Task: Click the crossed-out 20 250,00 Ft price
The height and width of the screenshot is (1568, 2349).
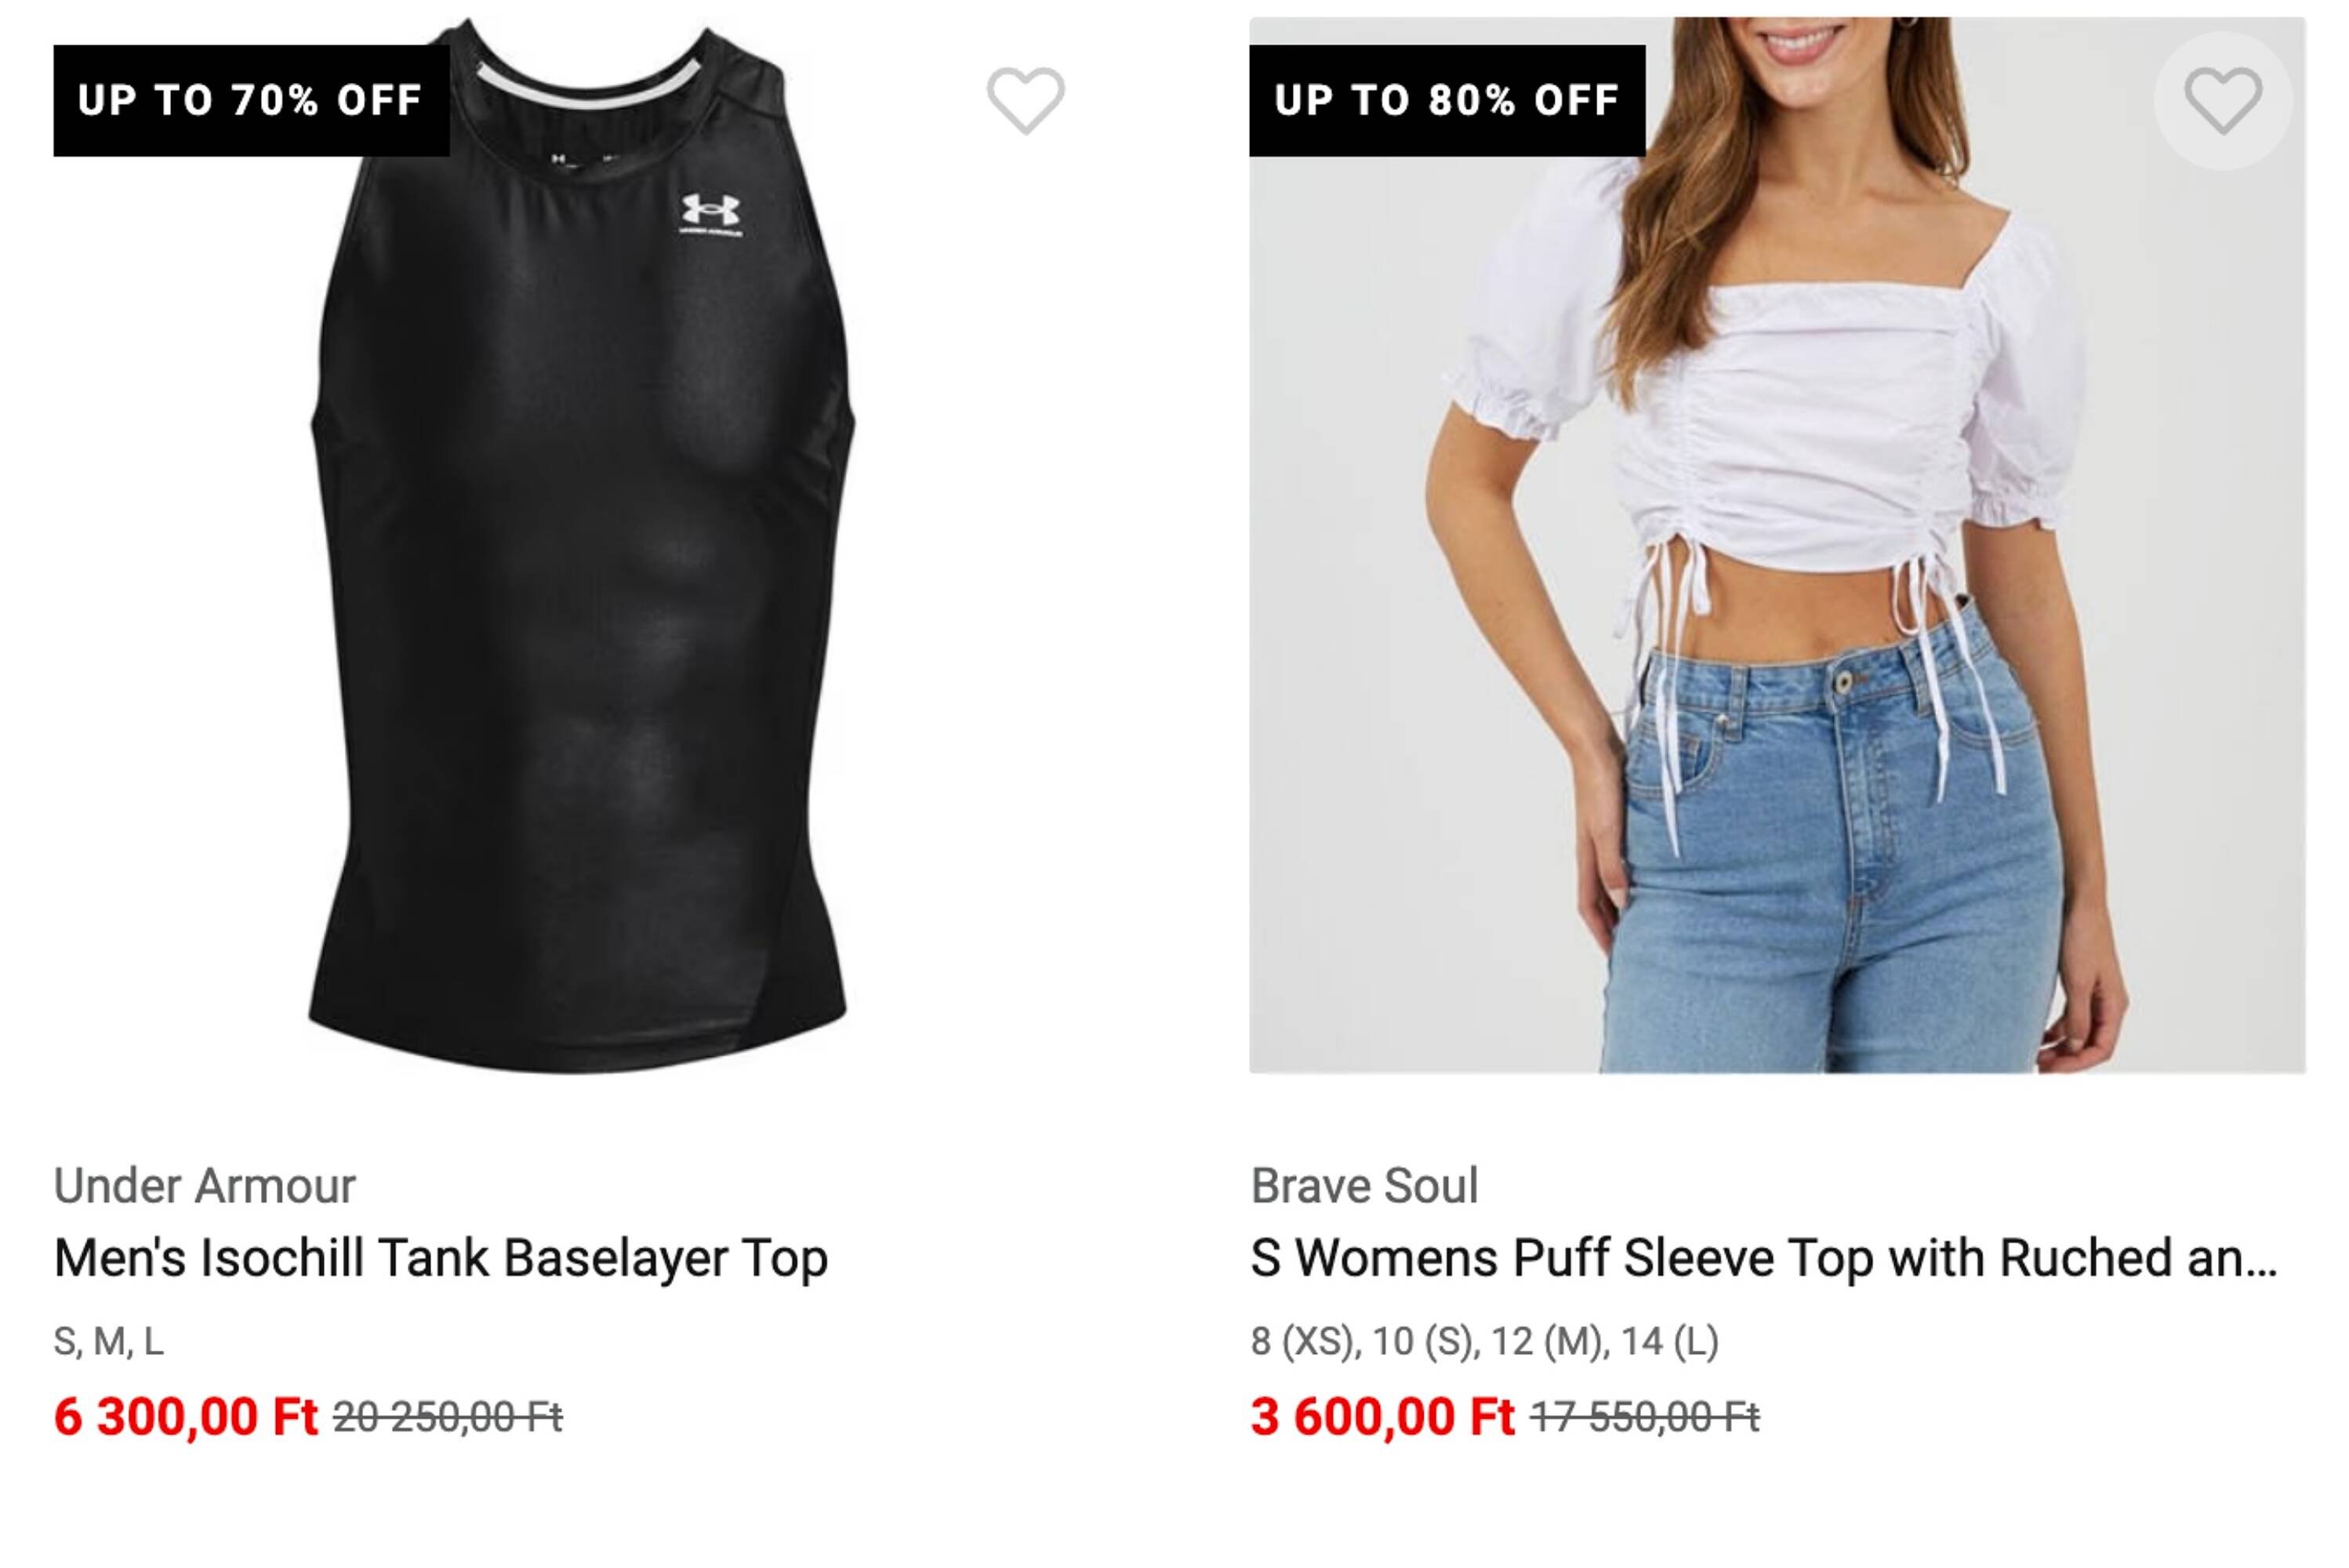Action: [447, 1417]
